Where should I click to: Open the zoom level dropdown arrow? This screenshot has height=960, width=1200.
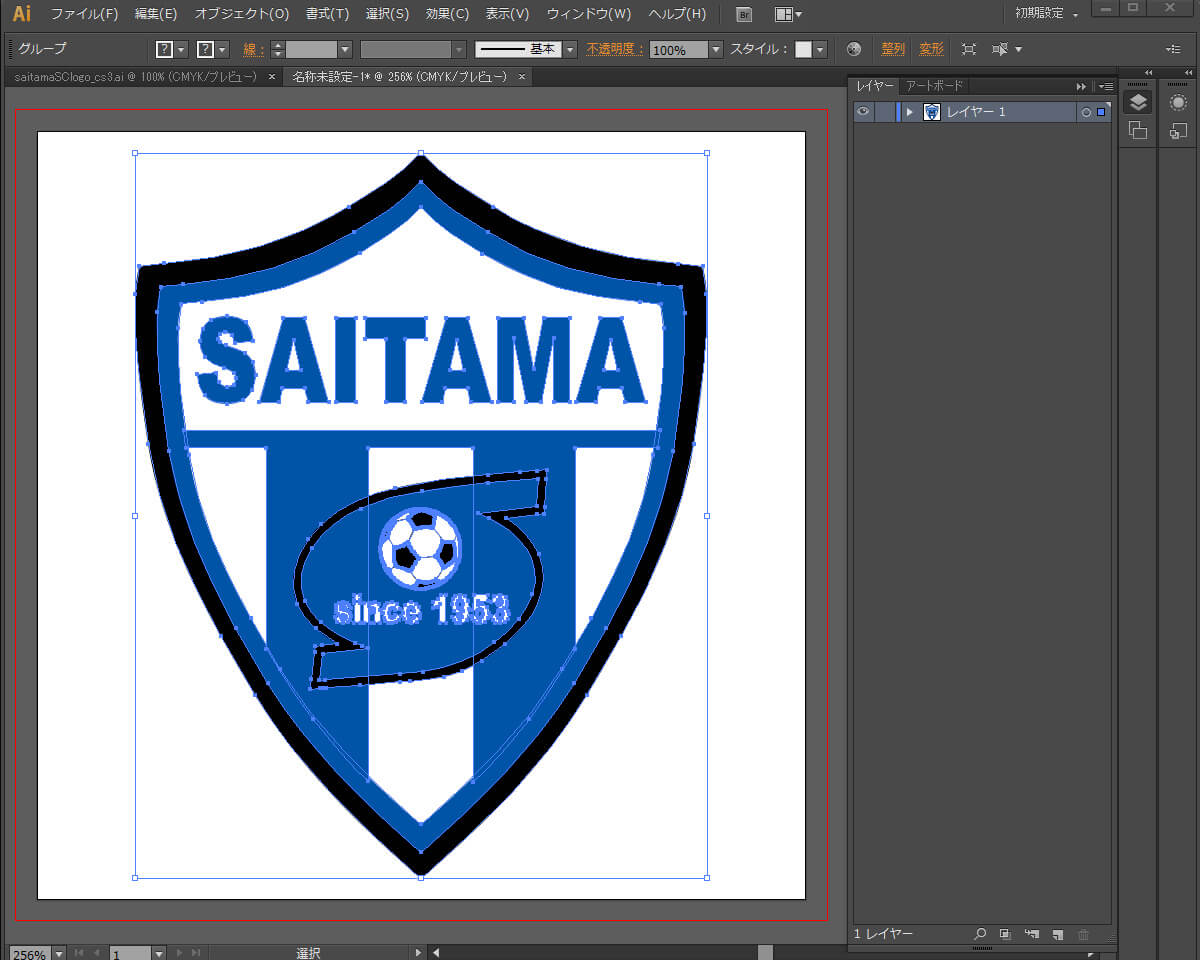point(58,954)
